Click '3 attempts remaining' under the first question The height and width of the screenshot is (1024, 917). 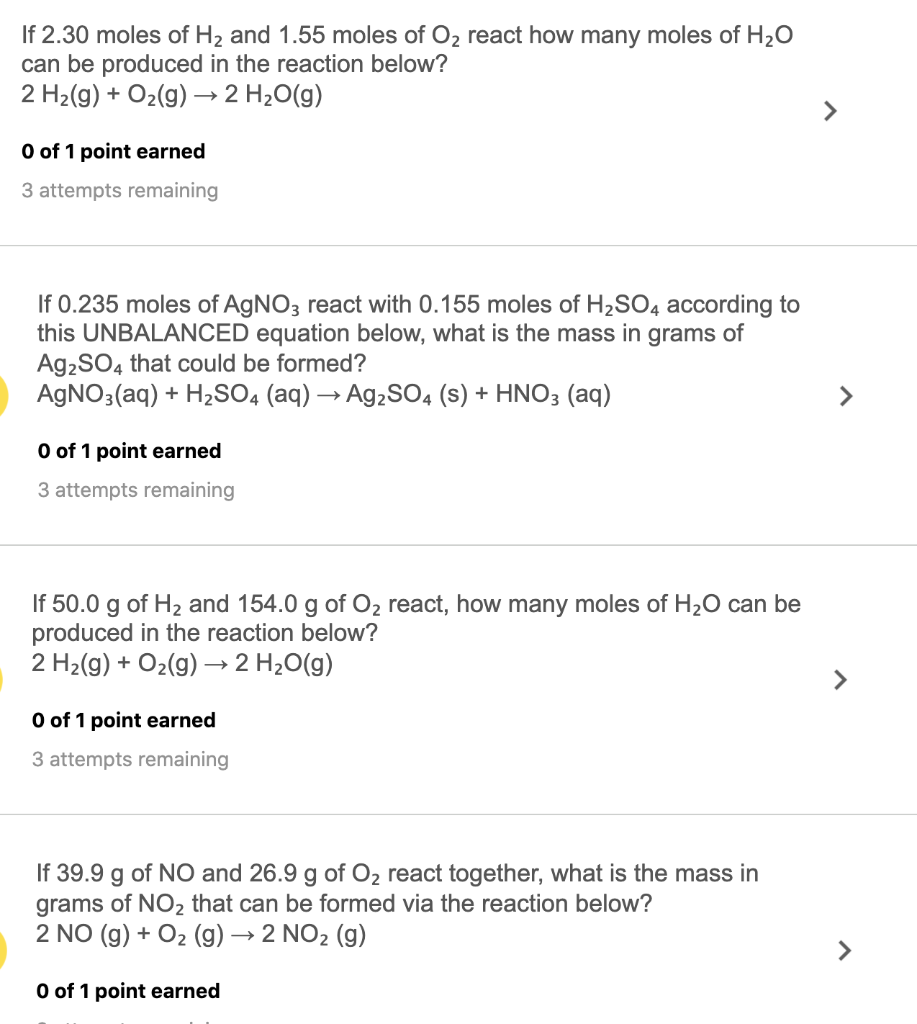pos(119,190)
